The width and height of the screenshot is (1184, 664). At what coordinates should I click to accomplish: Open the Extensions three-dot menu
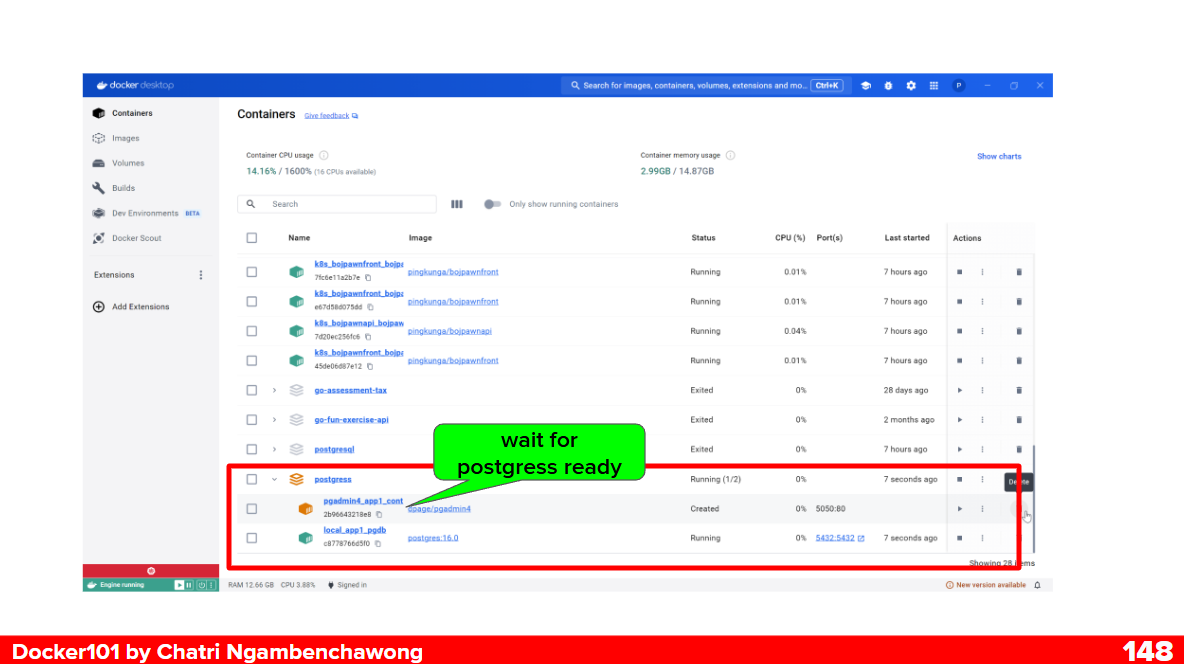point(201,275)
